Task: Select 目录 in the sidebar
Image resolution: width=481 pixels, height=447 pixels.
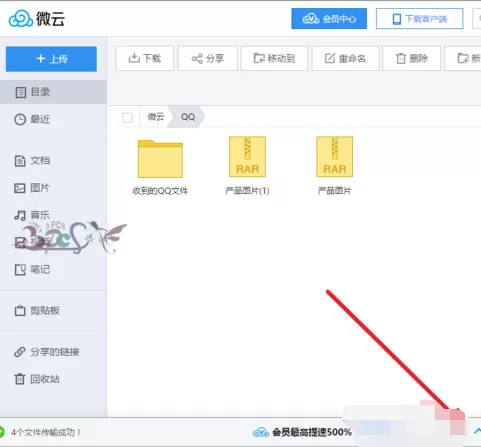Action: 53,92
